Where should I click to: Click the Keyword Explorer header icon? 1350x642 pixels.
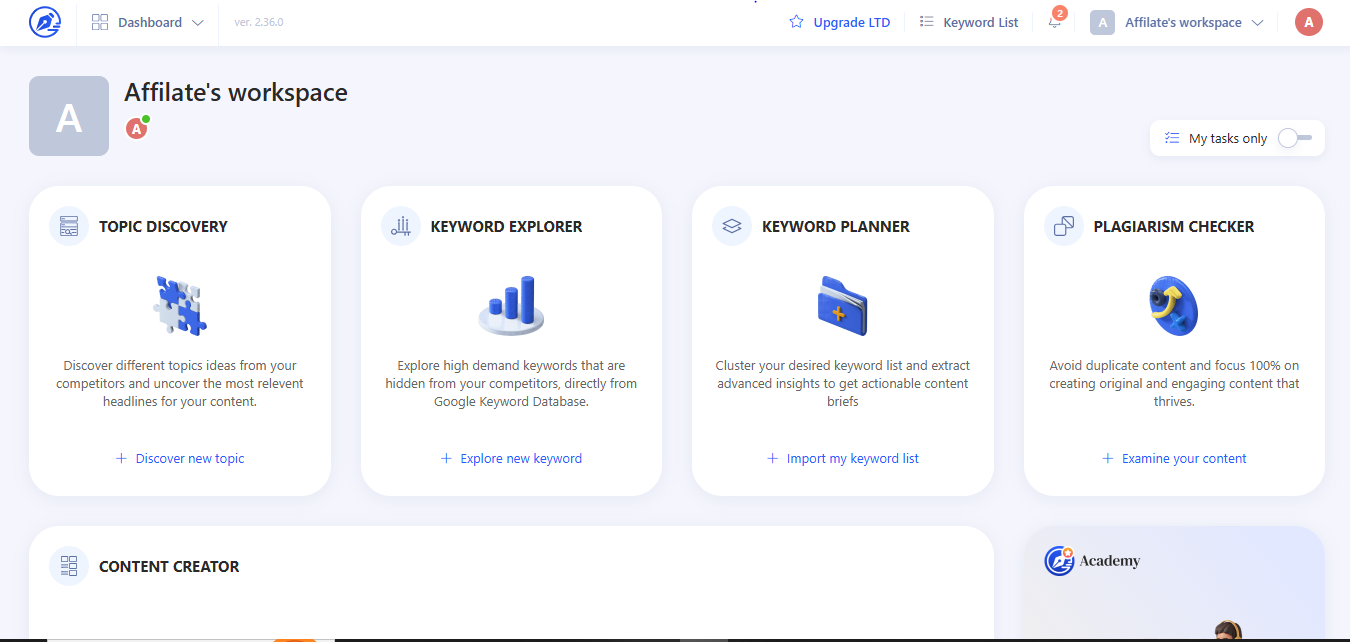(x=401, y=226)
